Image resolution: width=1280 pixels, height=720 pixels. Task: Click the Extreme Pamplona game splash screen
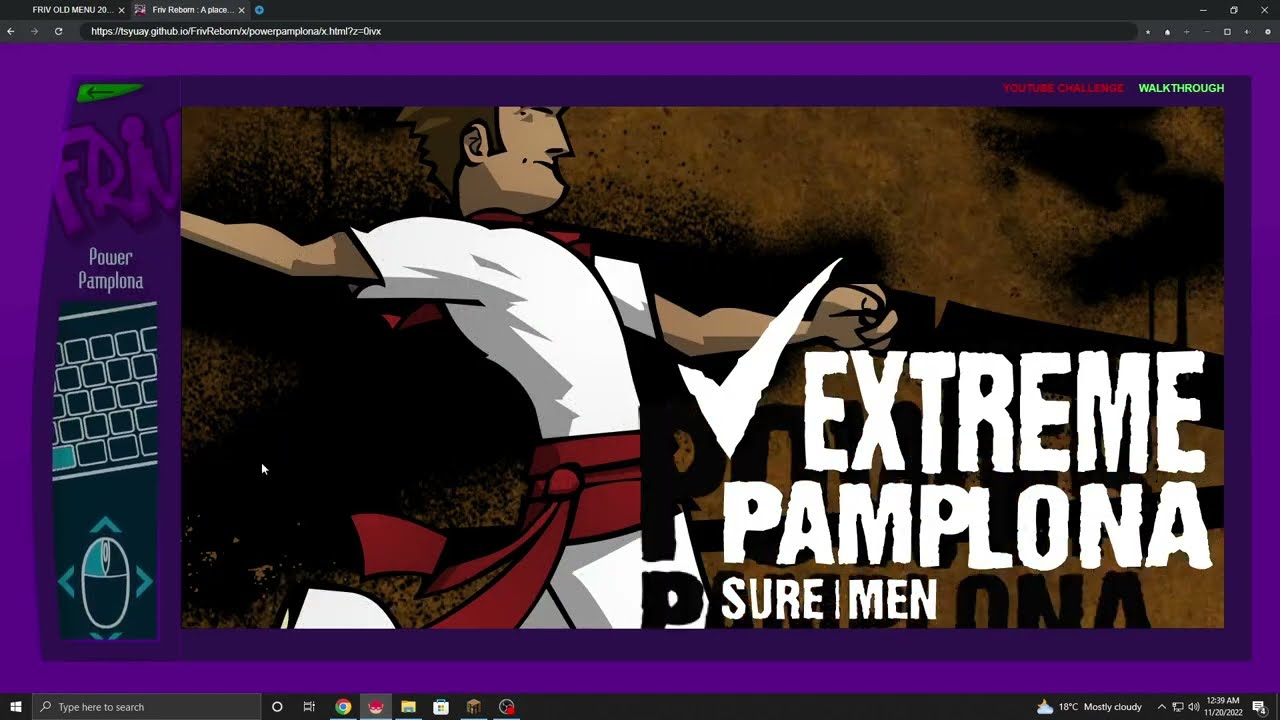click(x=702, y=367)
